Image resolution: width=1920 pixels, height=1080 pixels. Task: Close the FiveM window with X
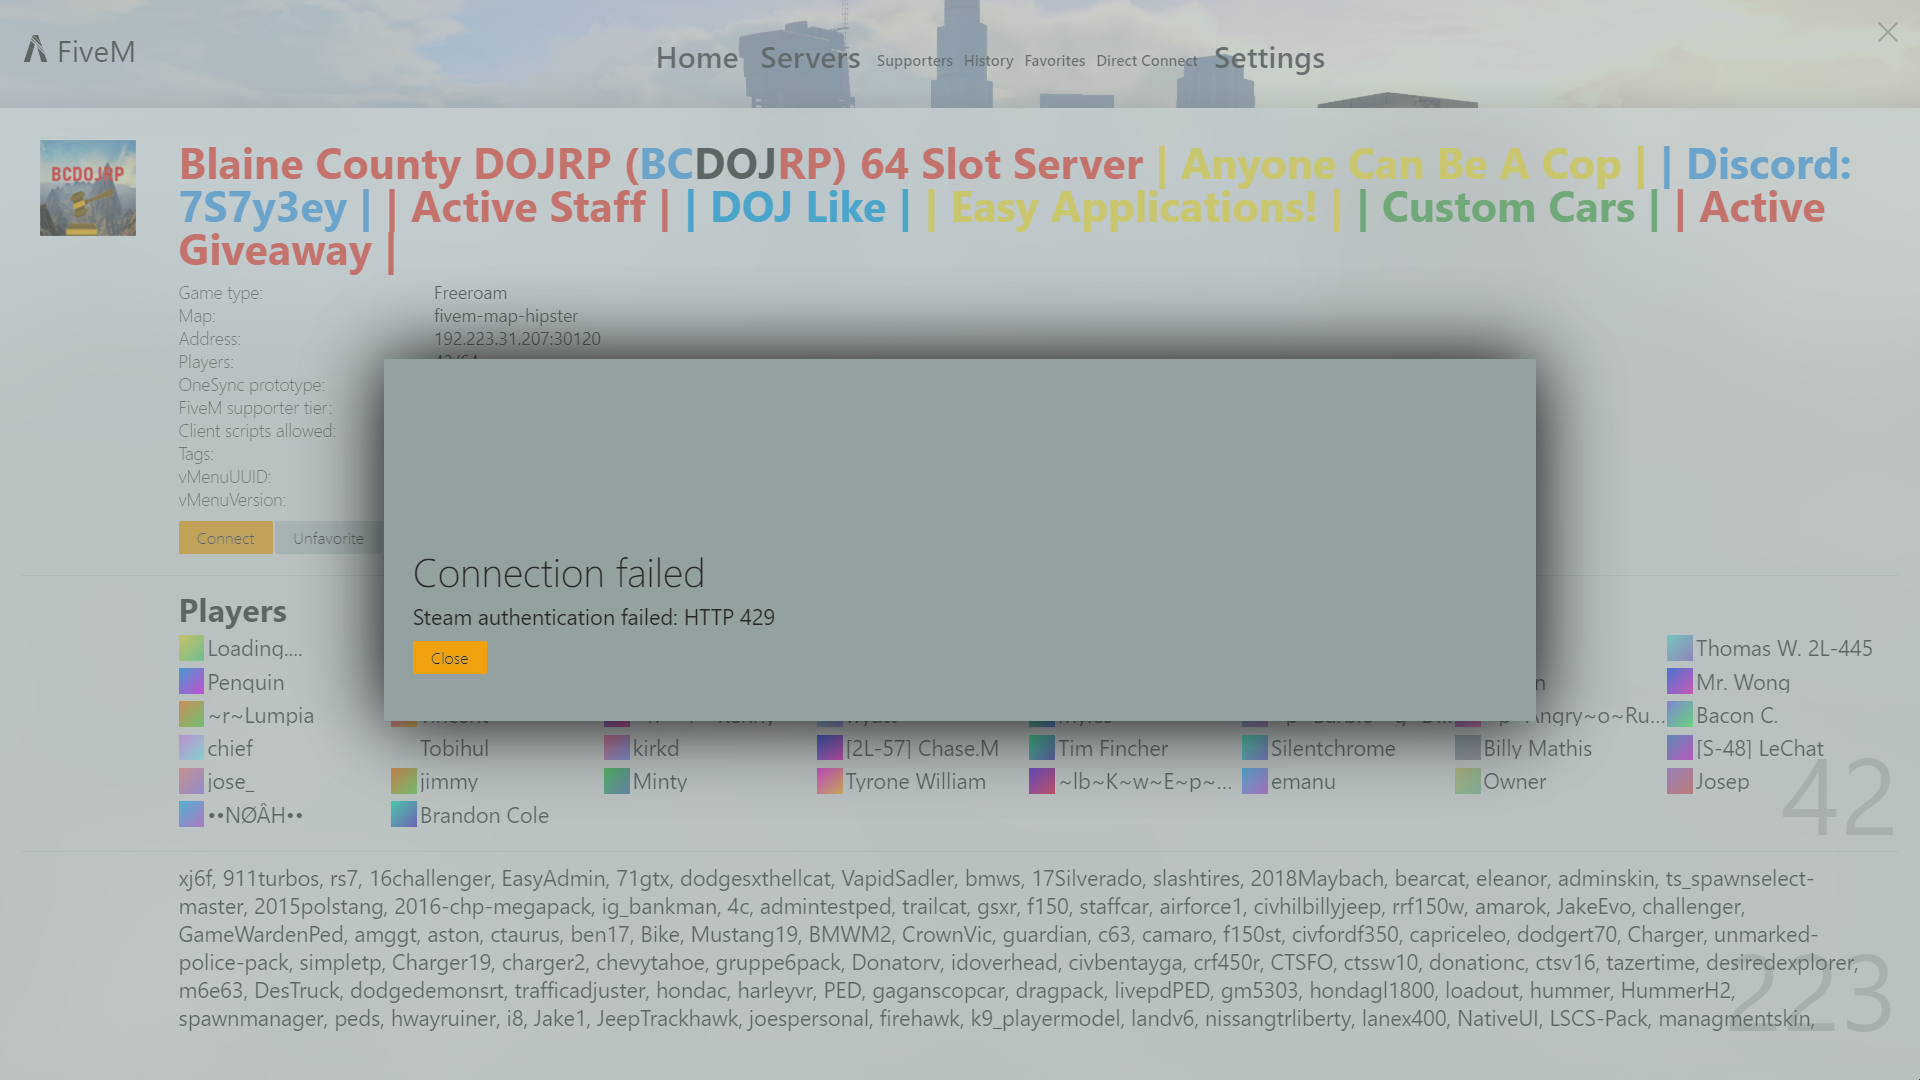pos(1888,33)
